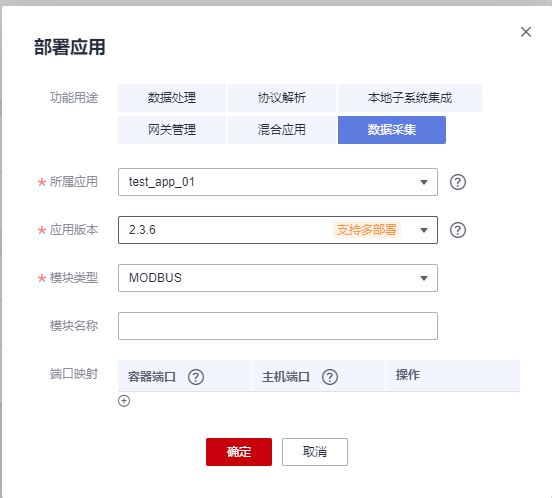Close the 部署应用 dialog
Image resolution: width=552 pixels, height=498 pixels.
(526, 32)
